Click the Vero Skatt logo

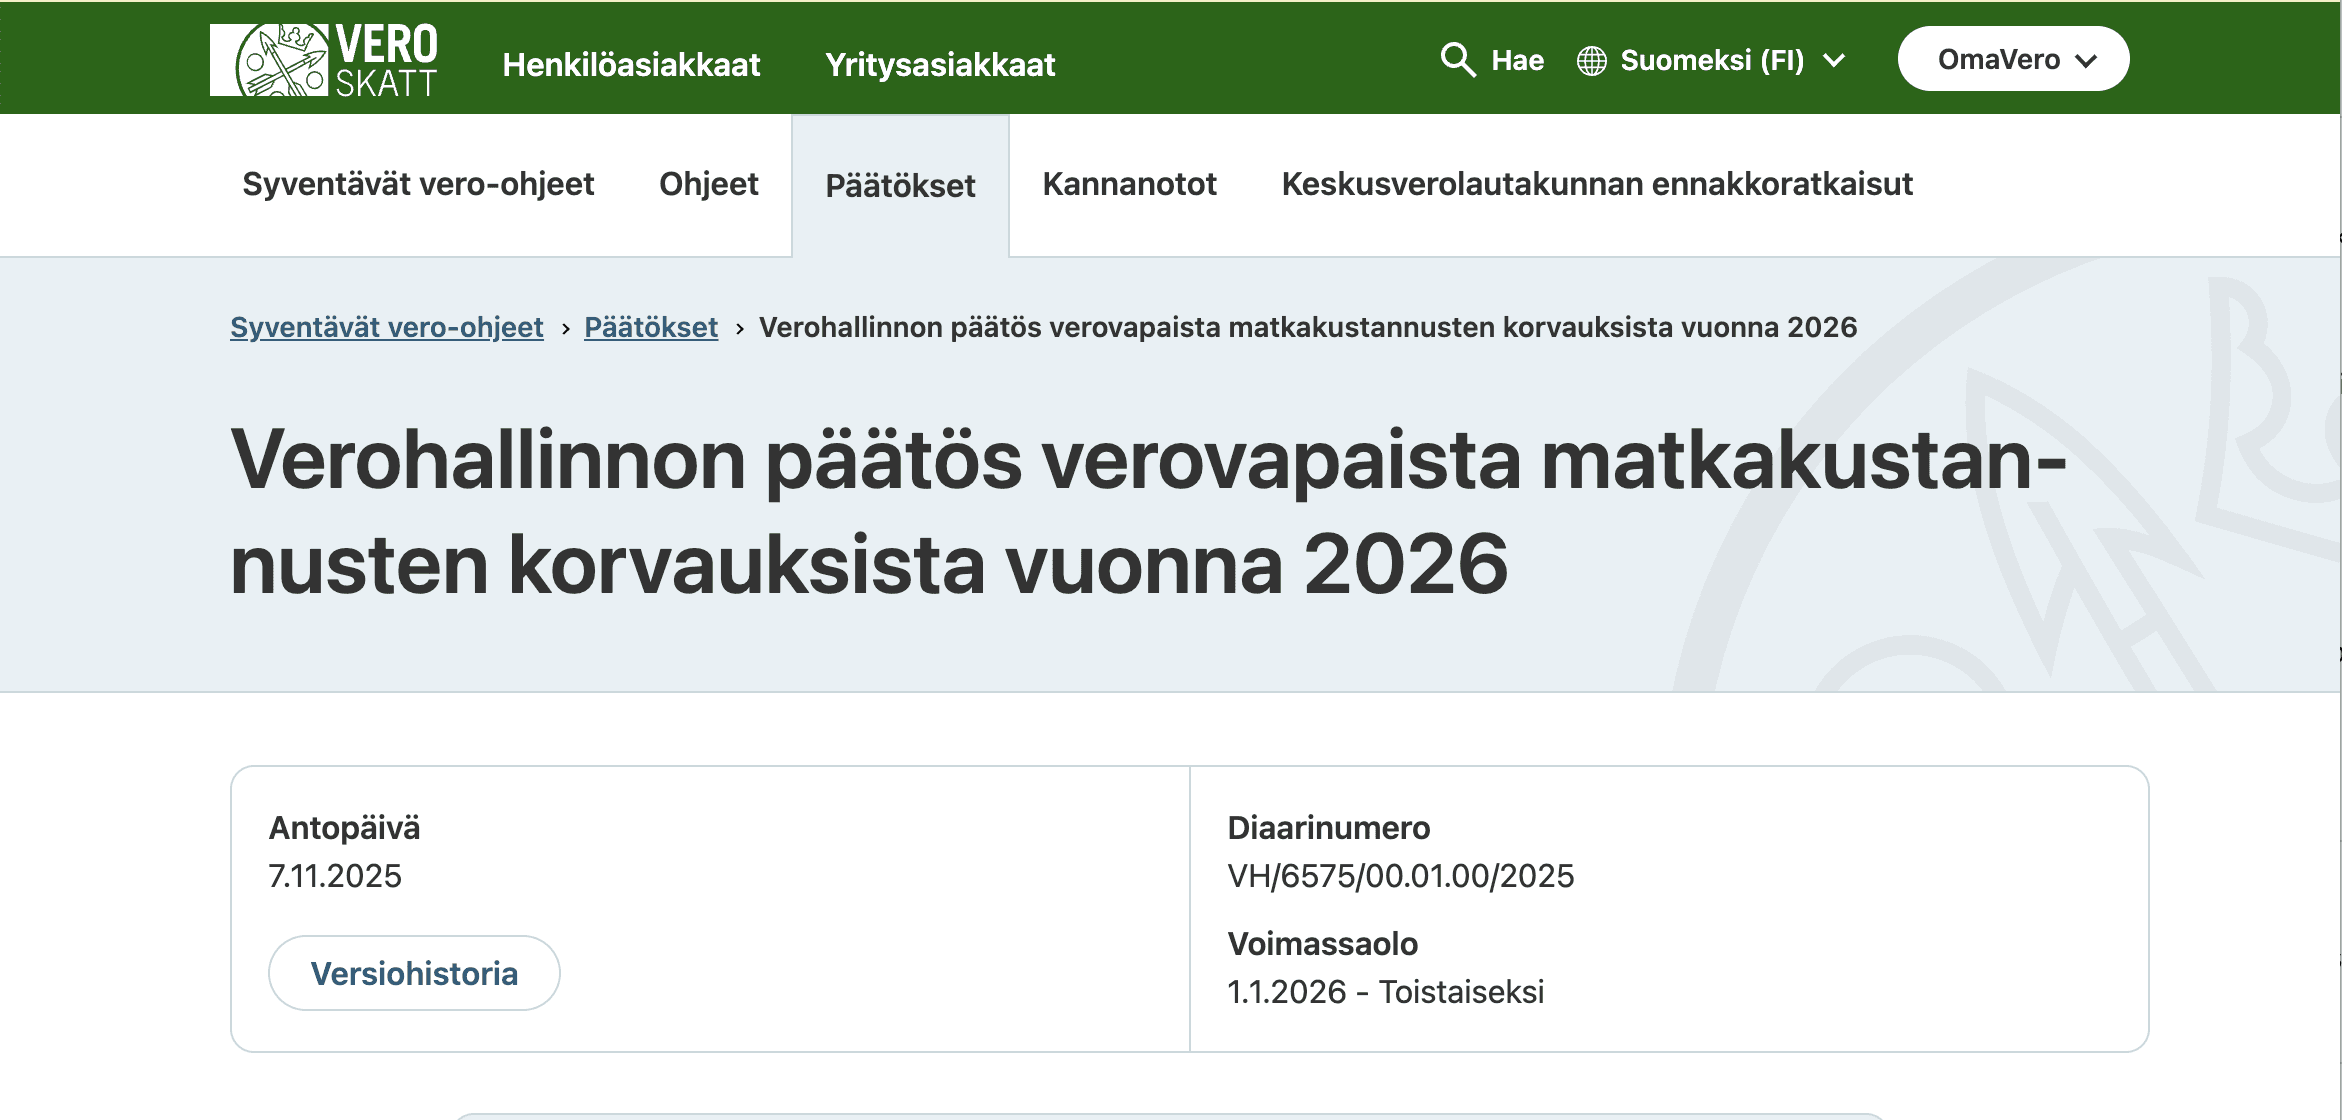(324, 60)
